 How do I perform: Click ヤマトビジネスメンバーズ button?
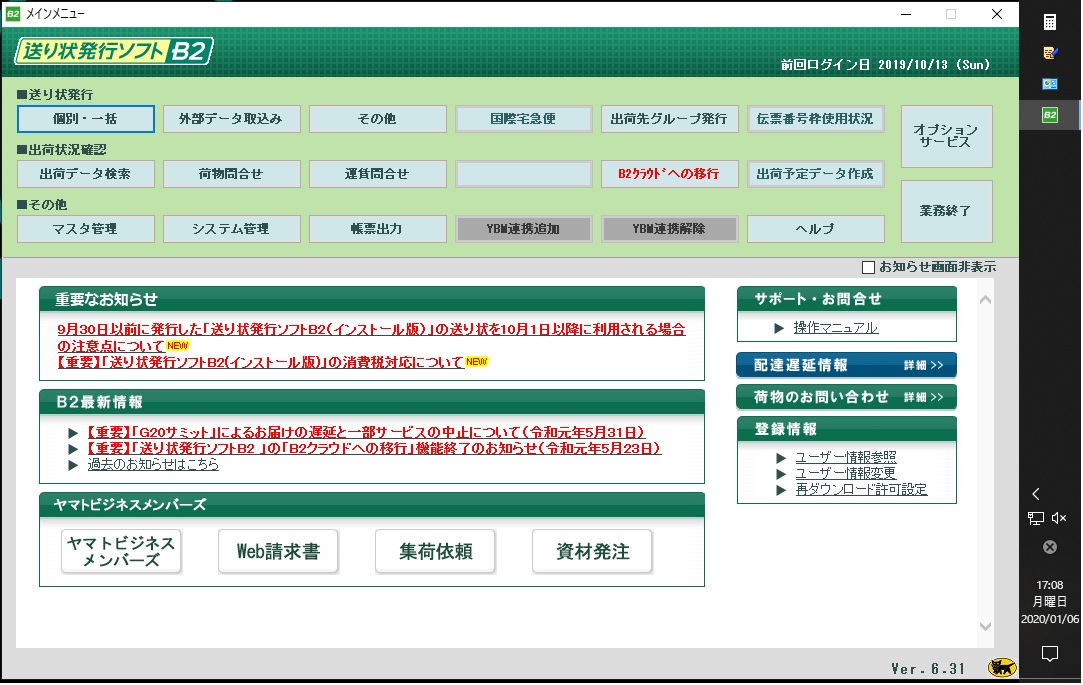122,551
